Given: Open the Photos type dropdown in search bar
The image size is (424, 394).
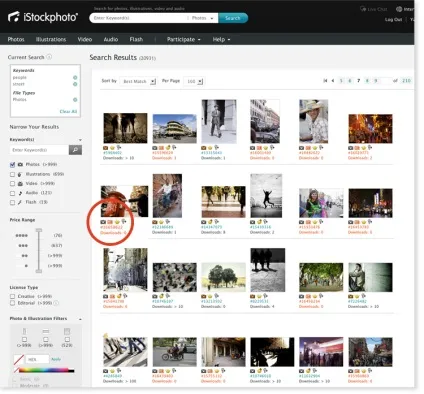Looking at the screenshot, I should (x=202, y=18).
